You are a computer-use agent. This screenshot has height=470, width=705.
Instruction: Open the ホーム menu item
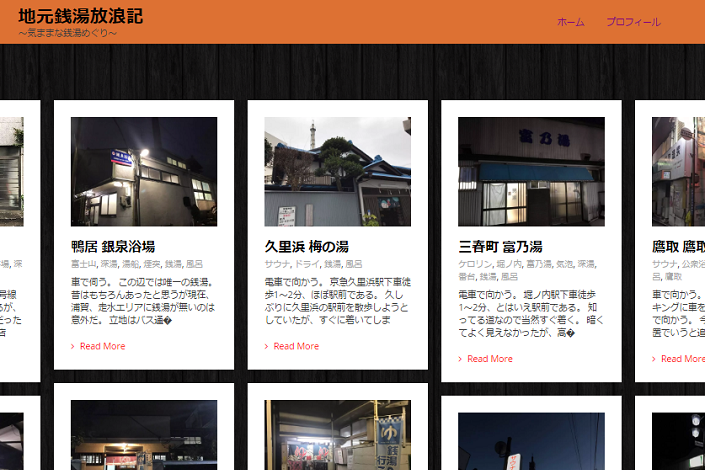tap(571, 22)
